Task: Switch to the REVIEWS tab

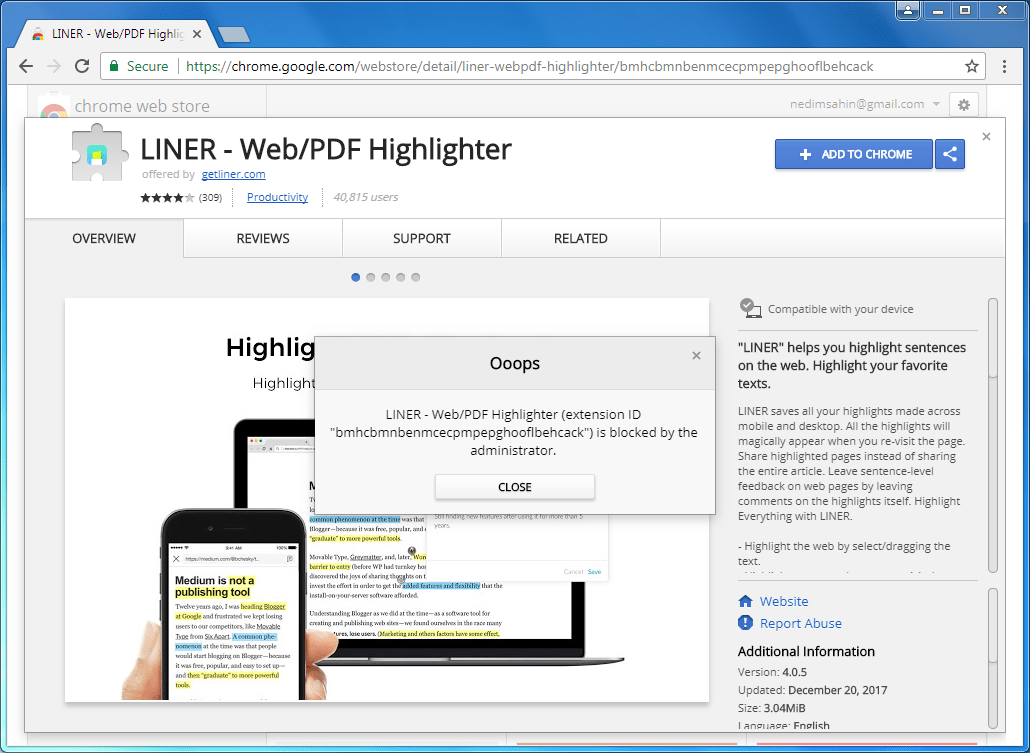Action: click(x=263, y=239)
